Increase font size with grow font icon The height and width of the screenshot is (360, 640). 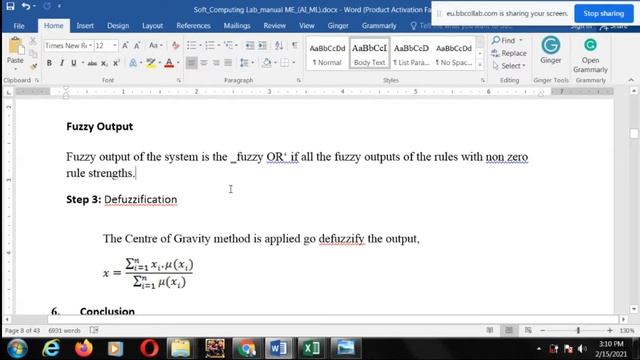pos(125,45)
